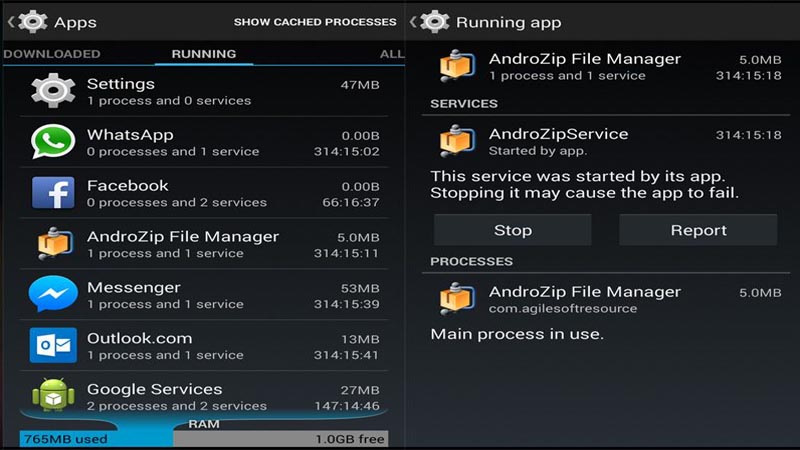Tap the AndroZipService icon under Services
Viewport: 800px width, 450px height.
[456, 142]
